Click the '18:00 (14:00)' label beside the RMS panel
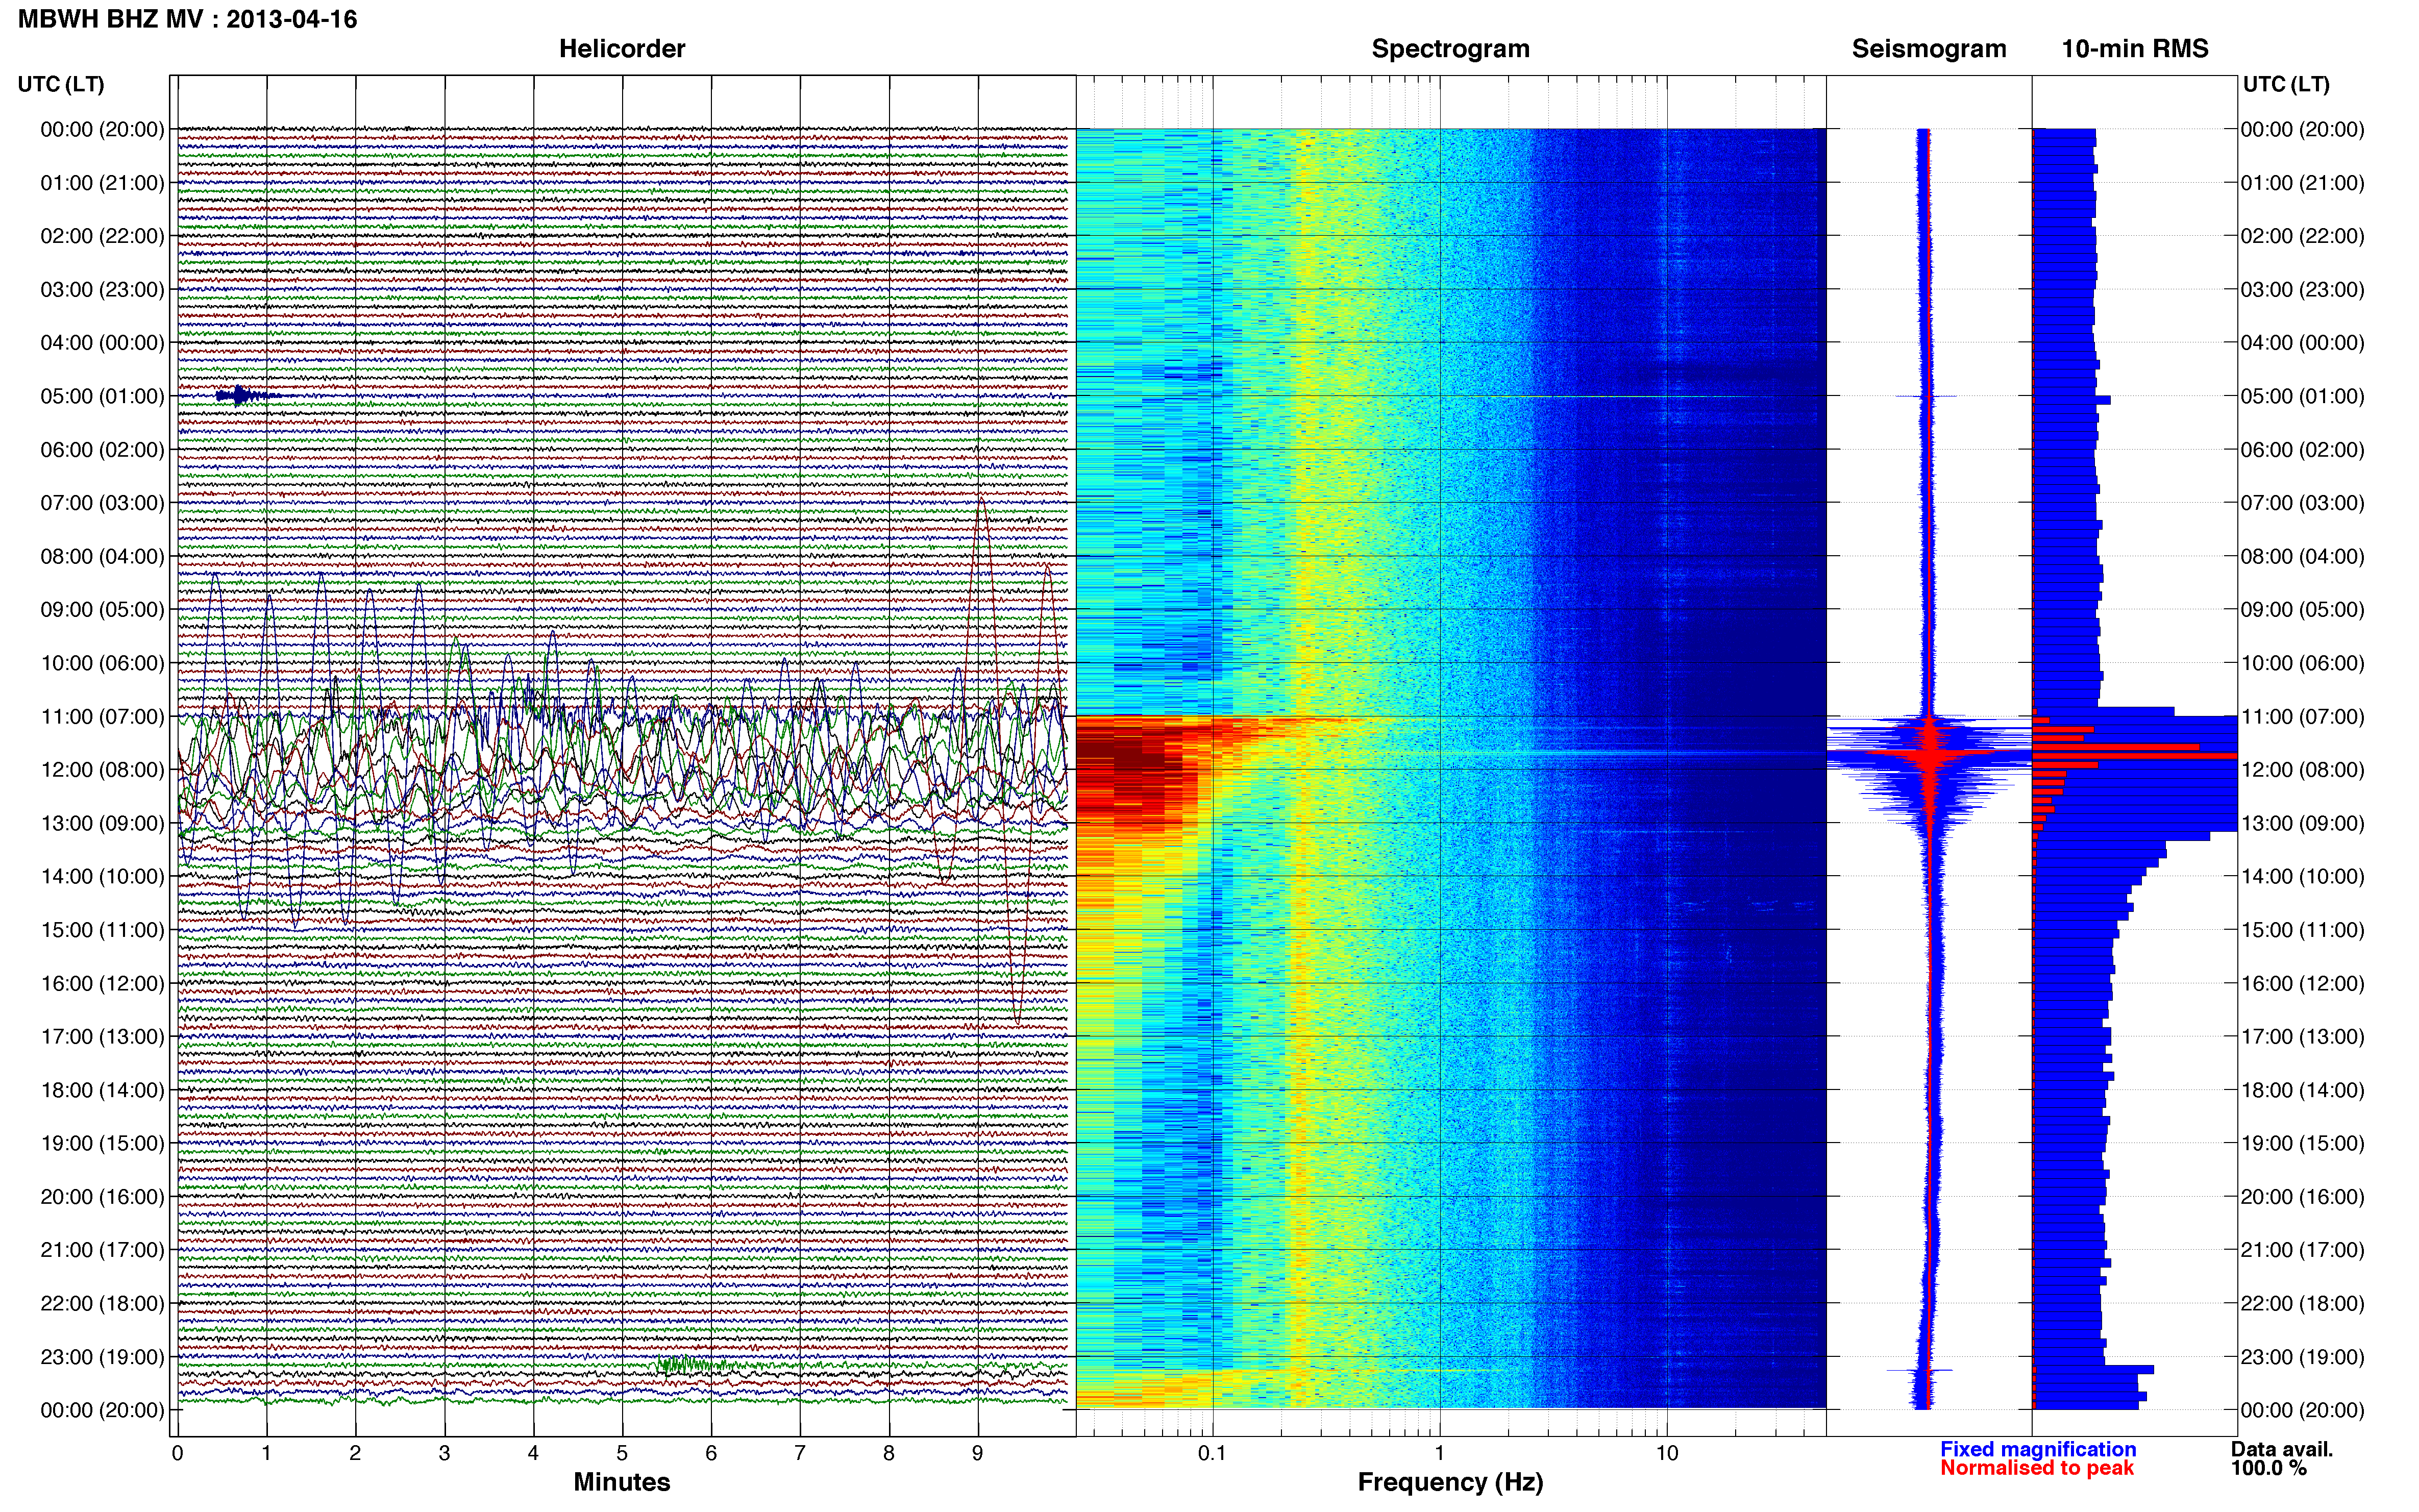 (x=2302, y=1090)
